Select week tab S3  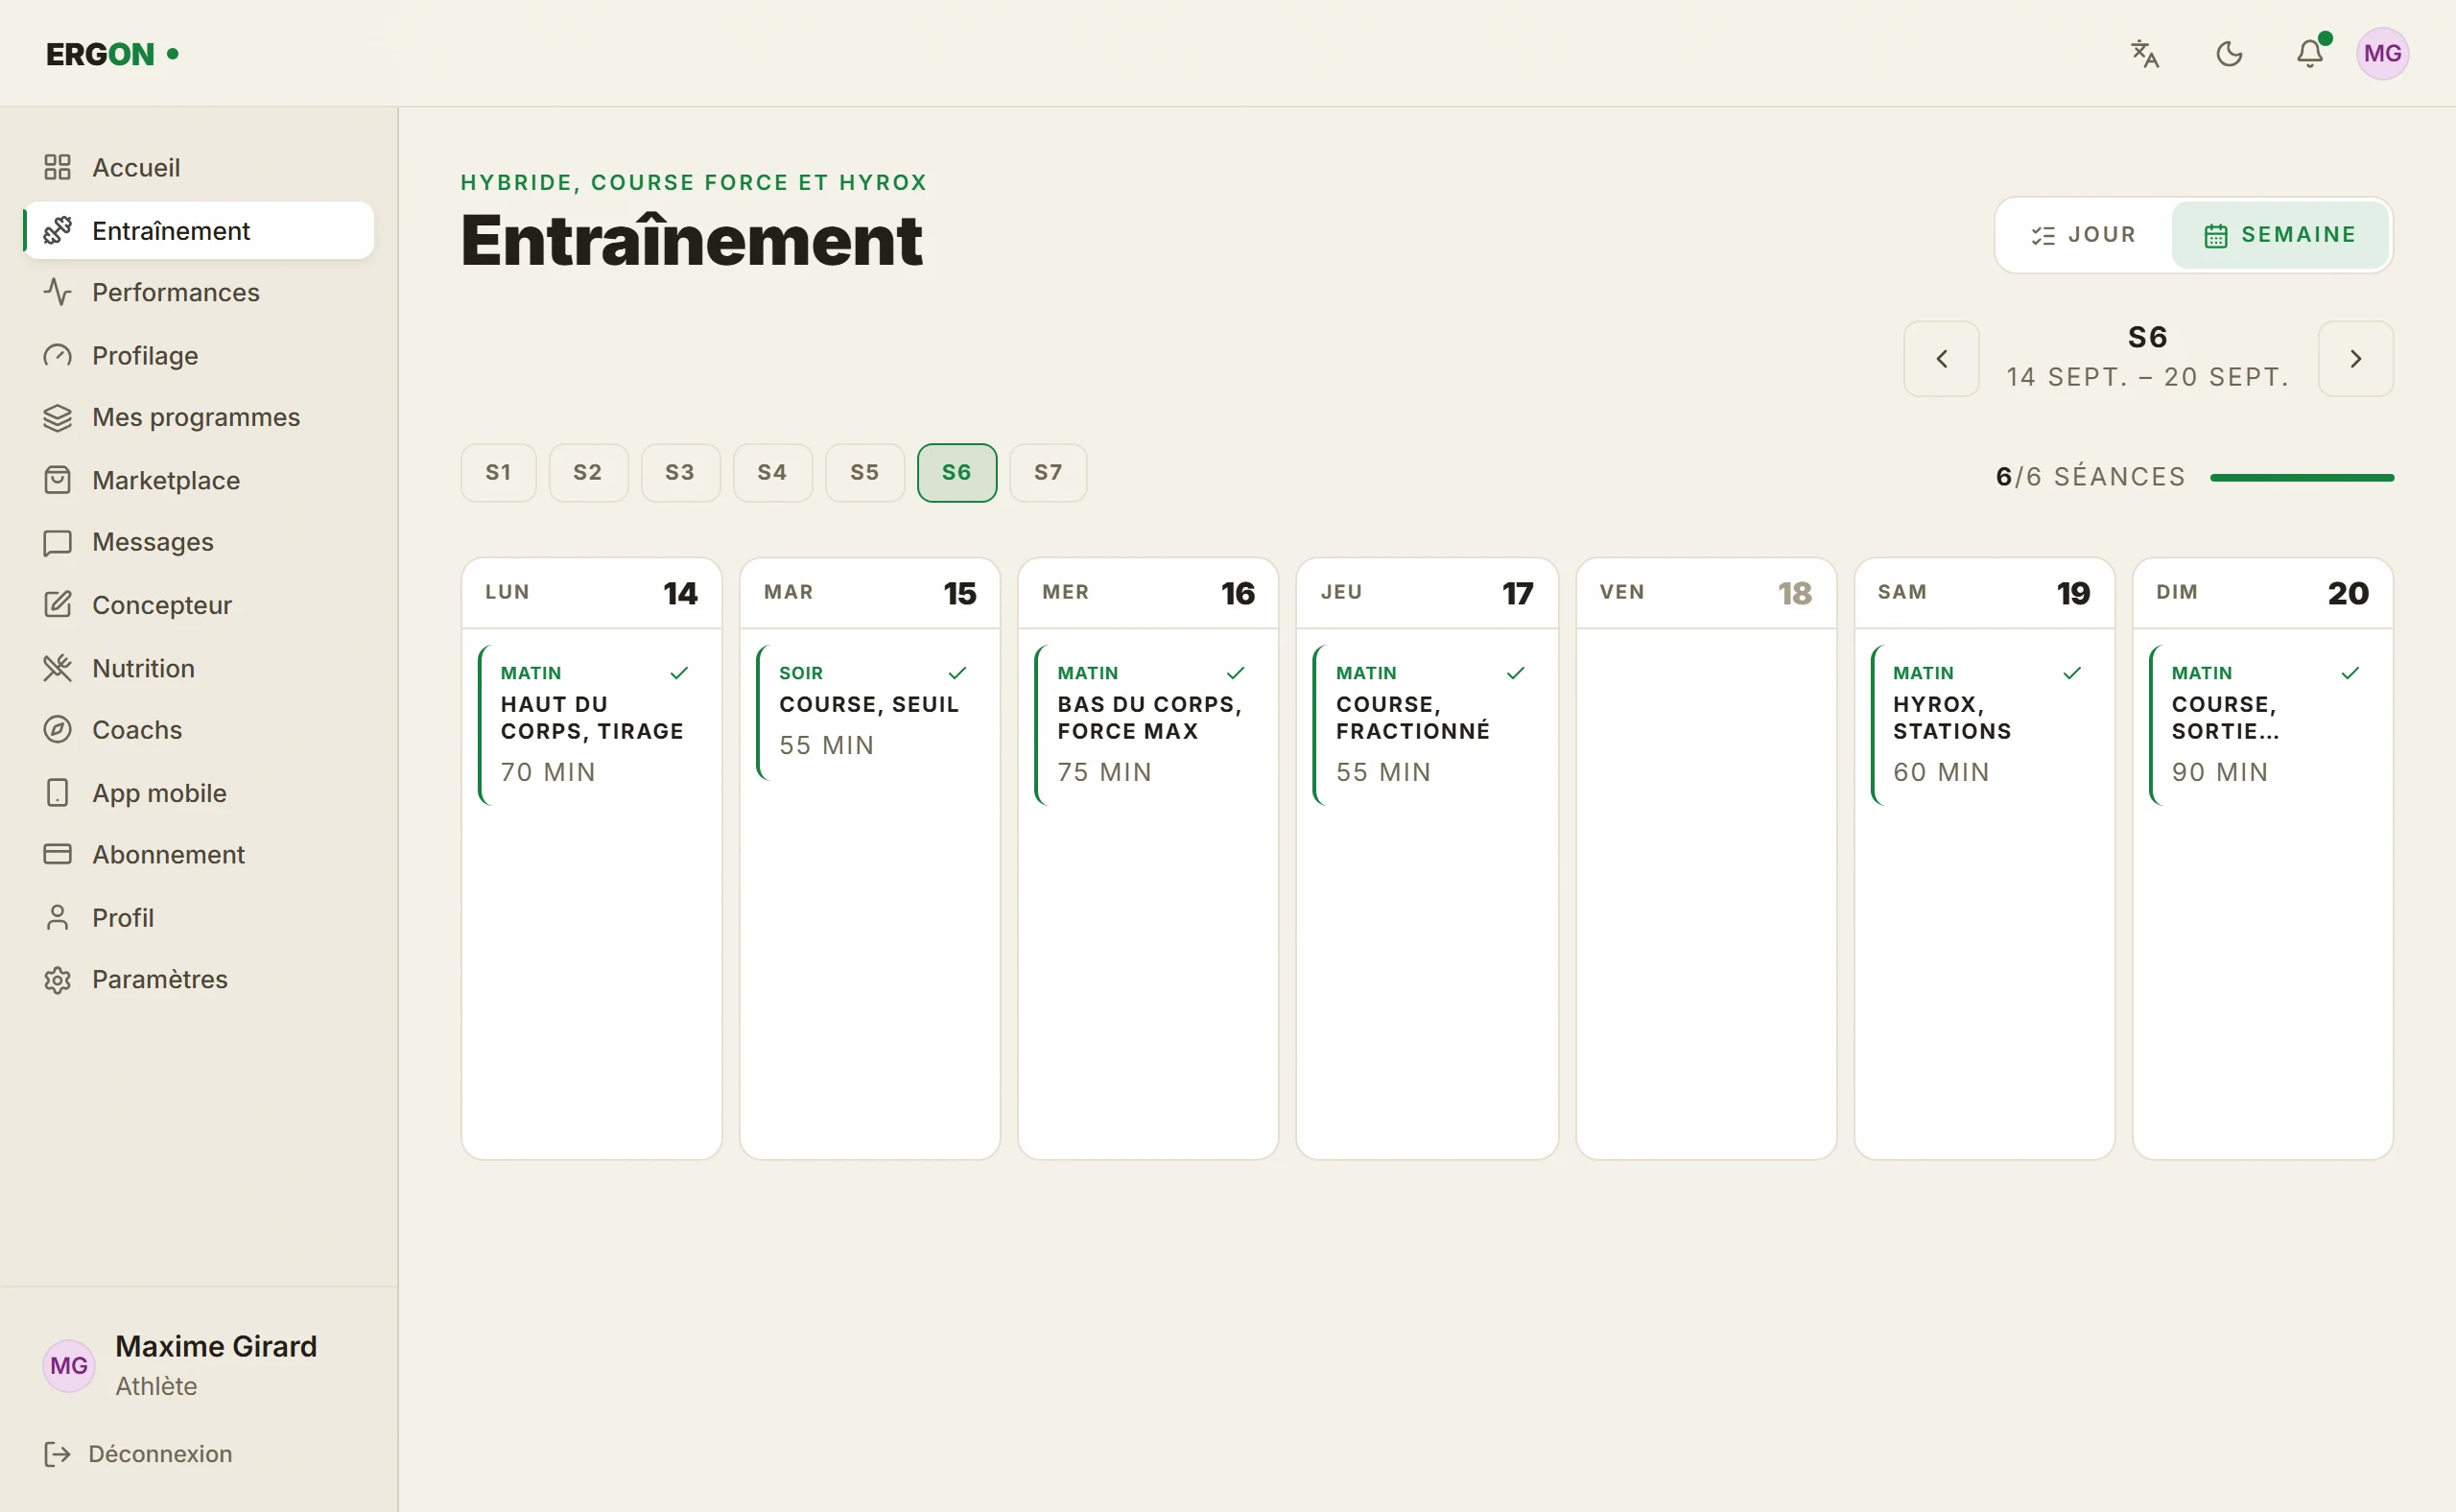click(680, 473)
